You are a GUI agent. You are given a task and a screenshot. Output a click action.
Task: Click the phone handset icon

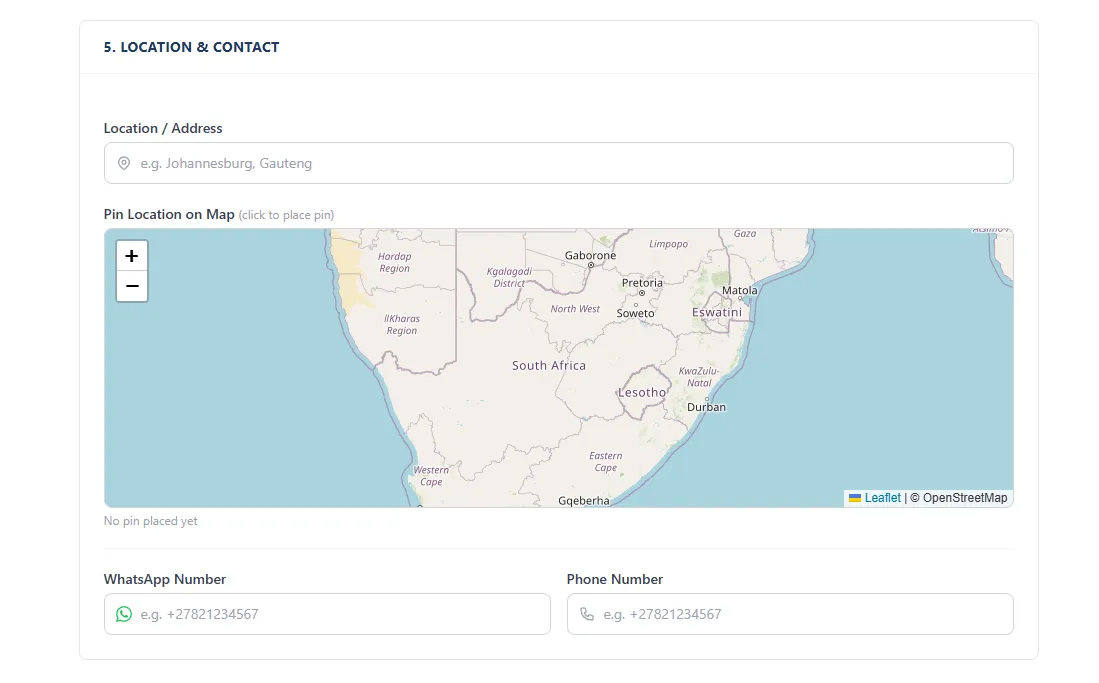coord(587,614)
